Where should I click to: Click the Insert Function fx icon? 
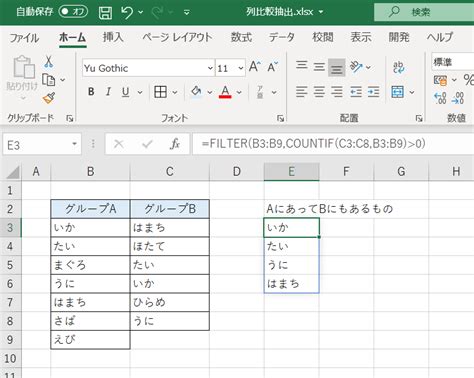click(x=175, y=144)
